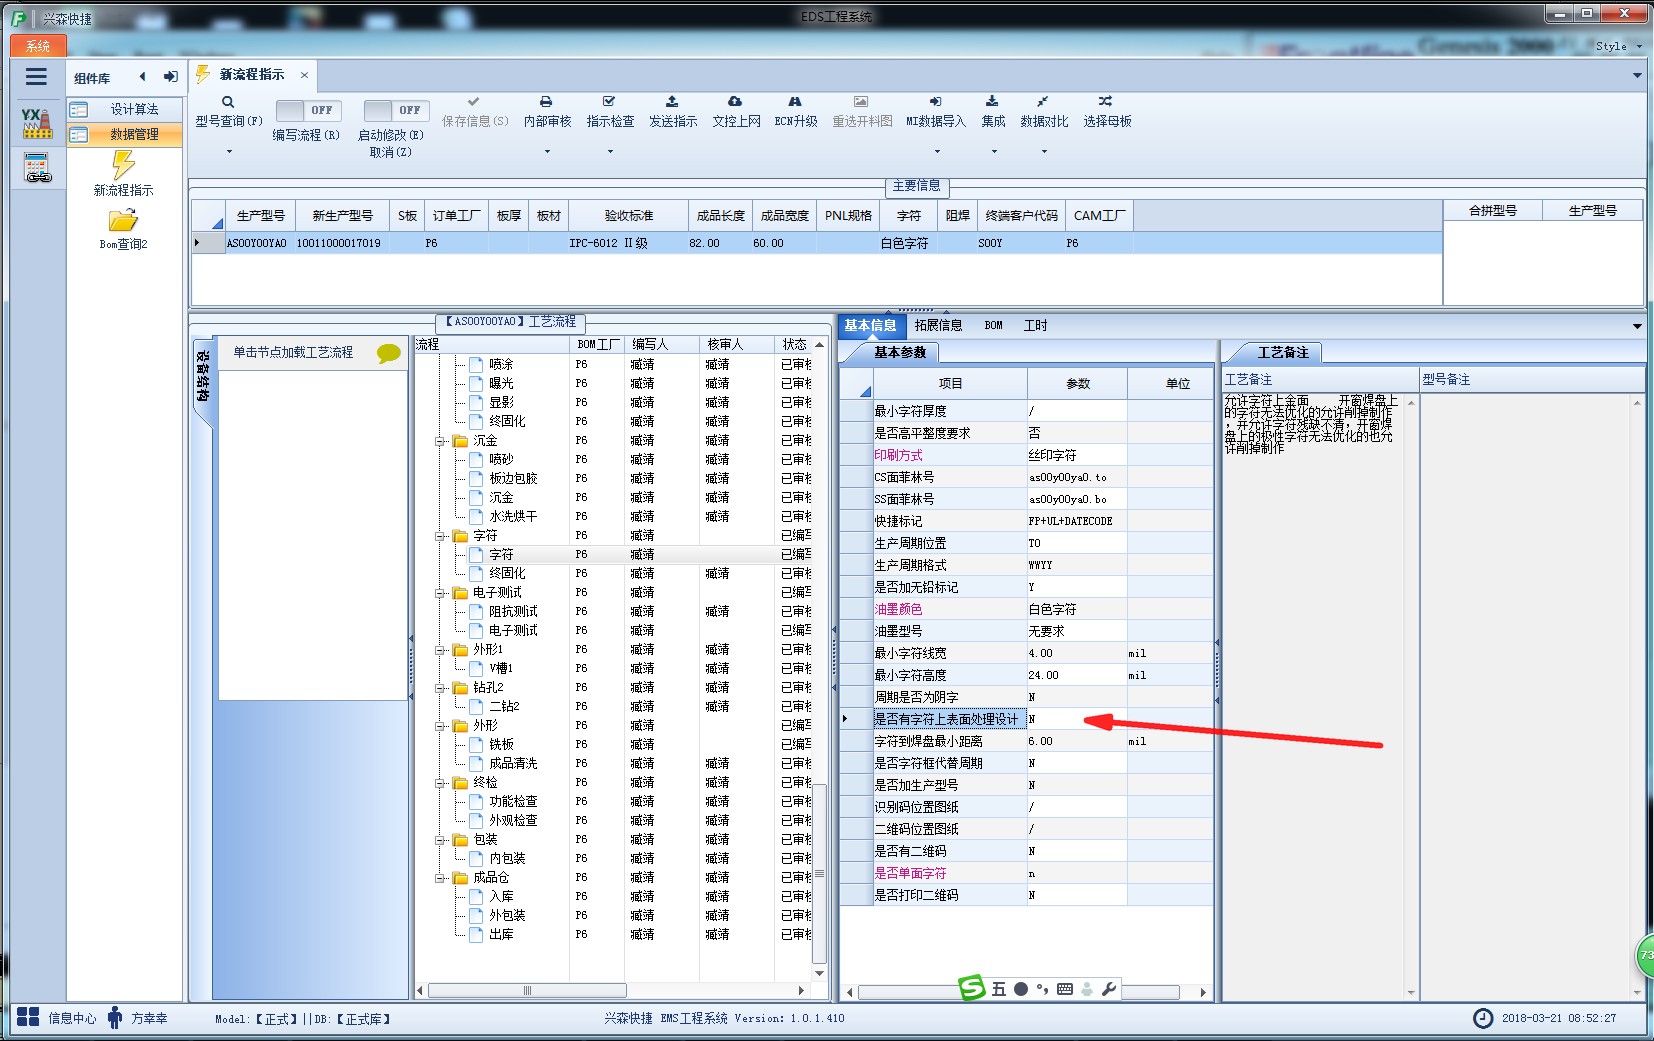Click the YX factory icon in sidebar
Image resolution: width=1654 pixels, height=1041 pixels.
(37, 123)
